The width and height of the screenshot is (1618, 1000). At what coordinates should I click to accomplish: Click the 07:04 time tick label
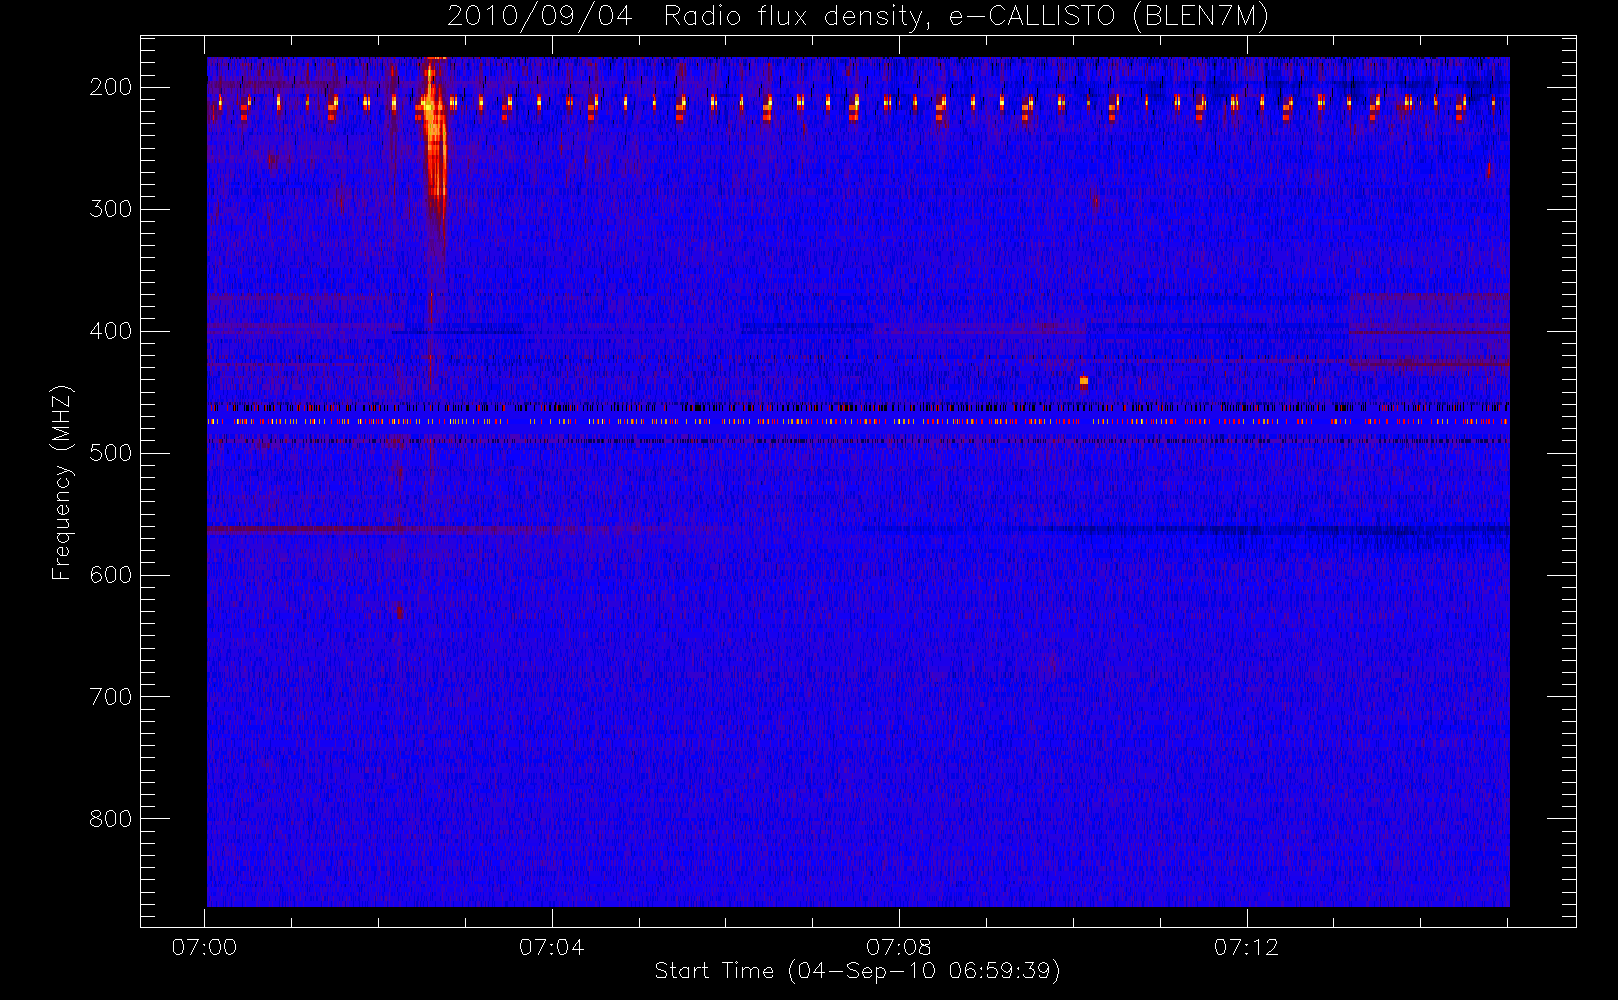pos(551,947)
